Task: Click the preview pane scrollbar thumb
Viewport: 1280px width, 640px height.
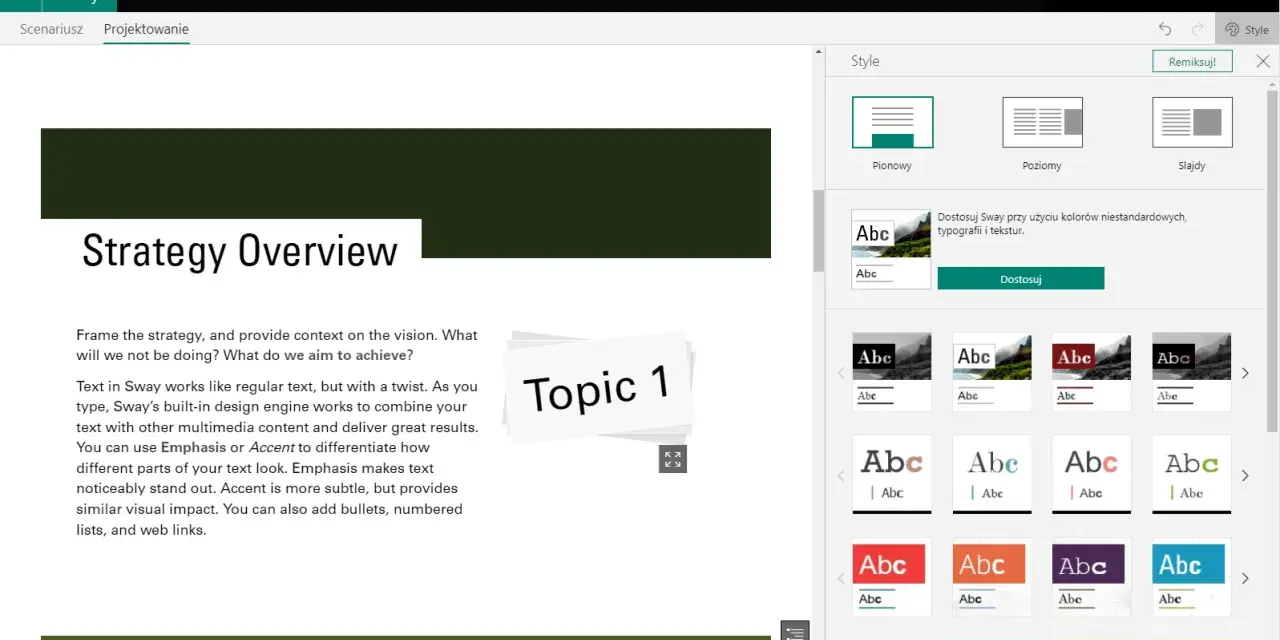Action: coord(818,231)
